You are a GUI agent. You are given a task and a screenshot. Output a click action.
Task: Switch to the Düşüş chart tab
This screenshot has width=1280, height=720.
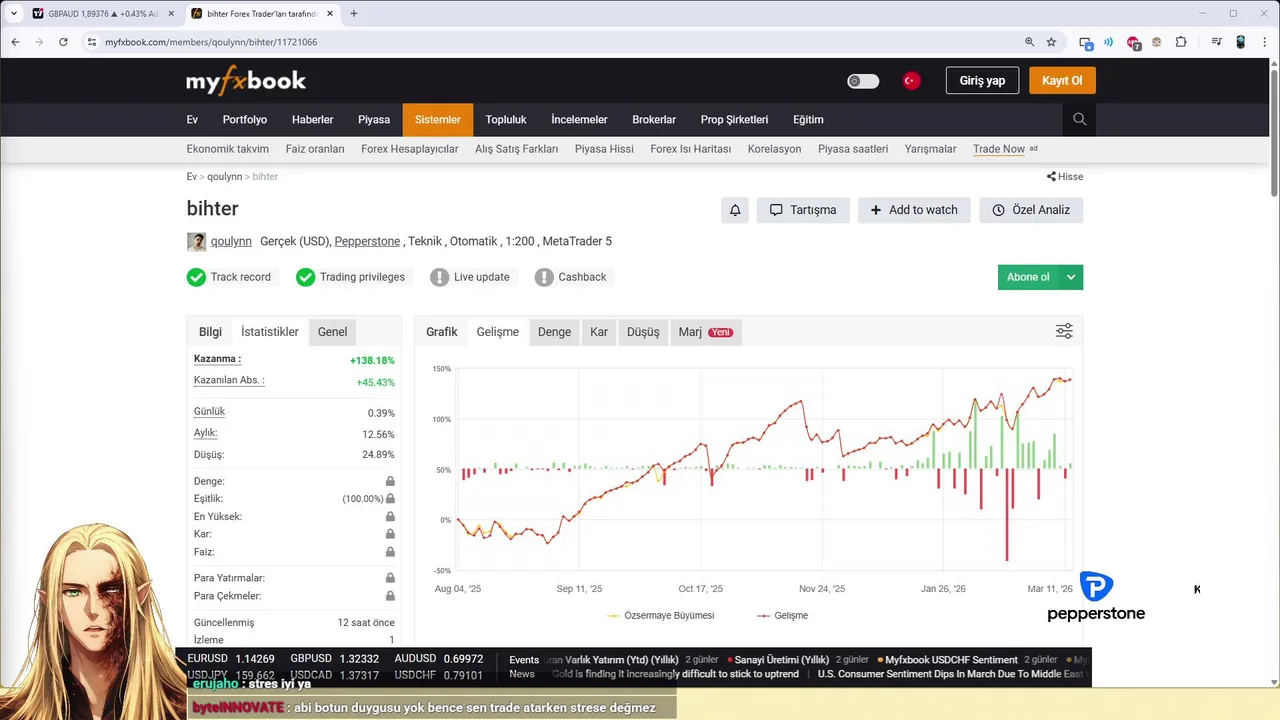click(x=643, y=332)
